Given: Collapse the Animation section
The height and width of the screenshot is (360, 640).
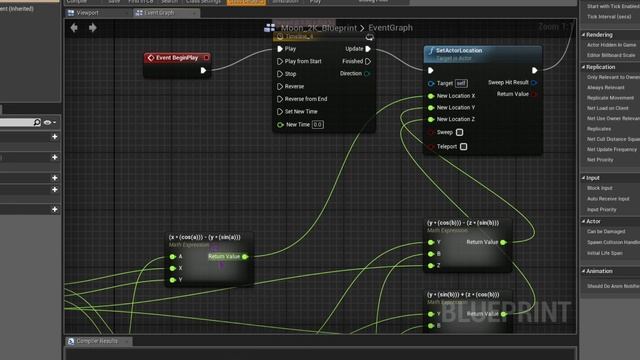Looking at the screenshot, I should coord(583,271).
